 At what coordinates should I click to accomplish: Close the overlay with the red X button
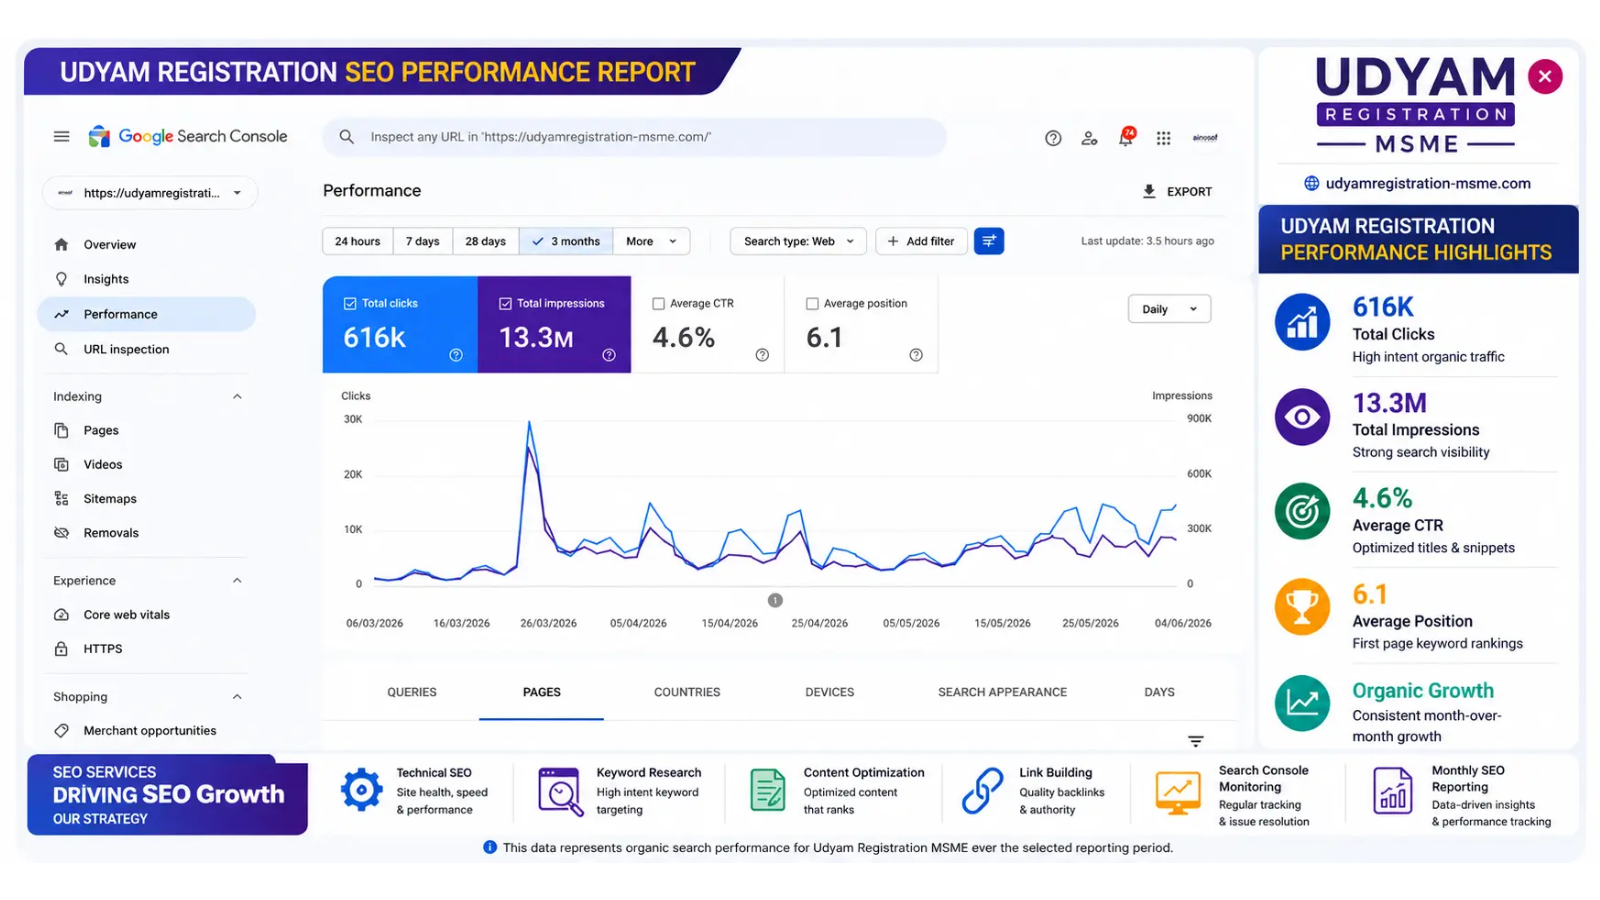point(1545,76)
